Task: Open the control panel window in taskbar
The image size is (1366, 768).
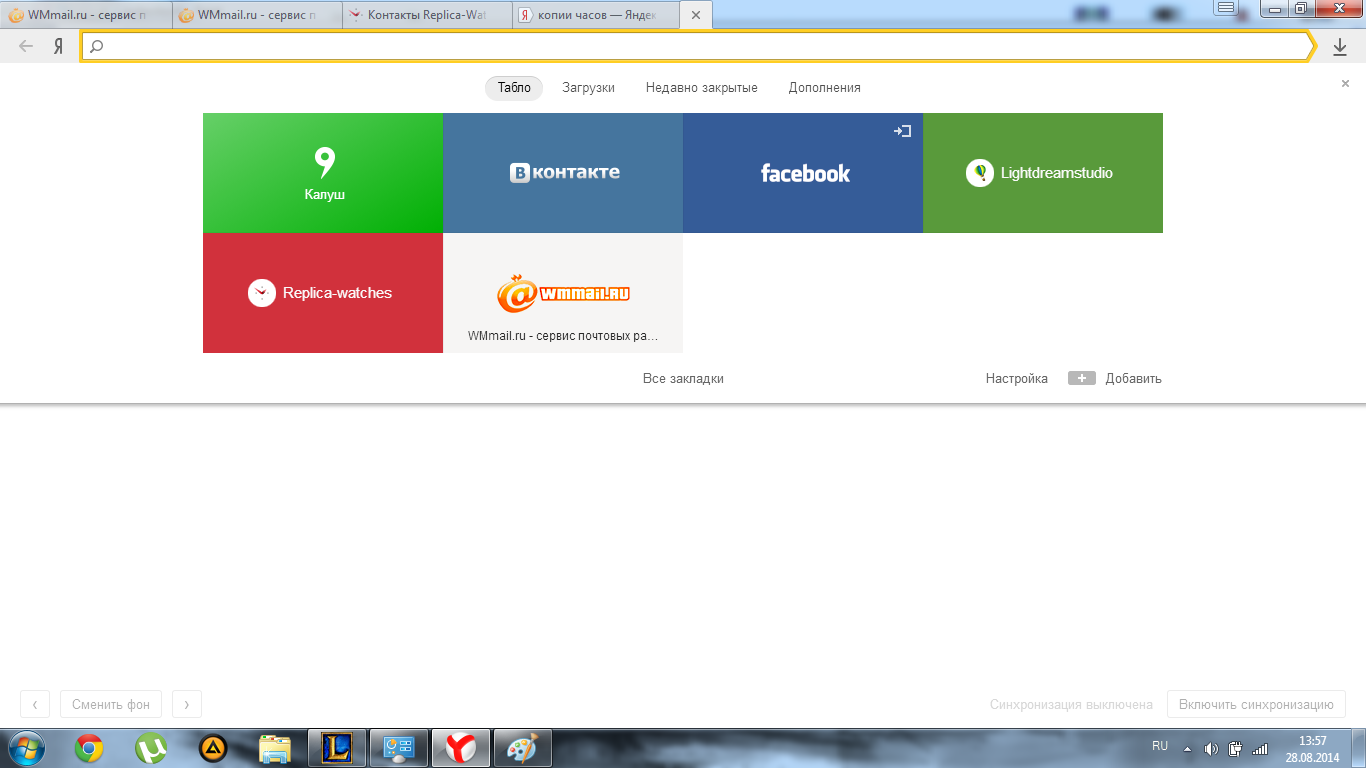Action: point(399,748)
